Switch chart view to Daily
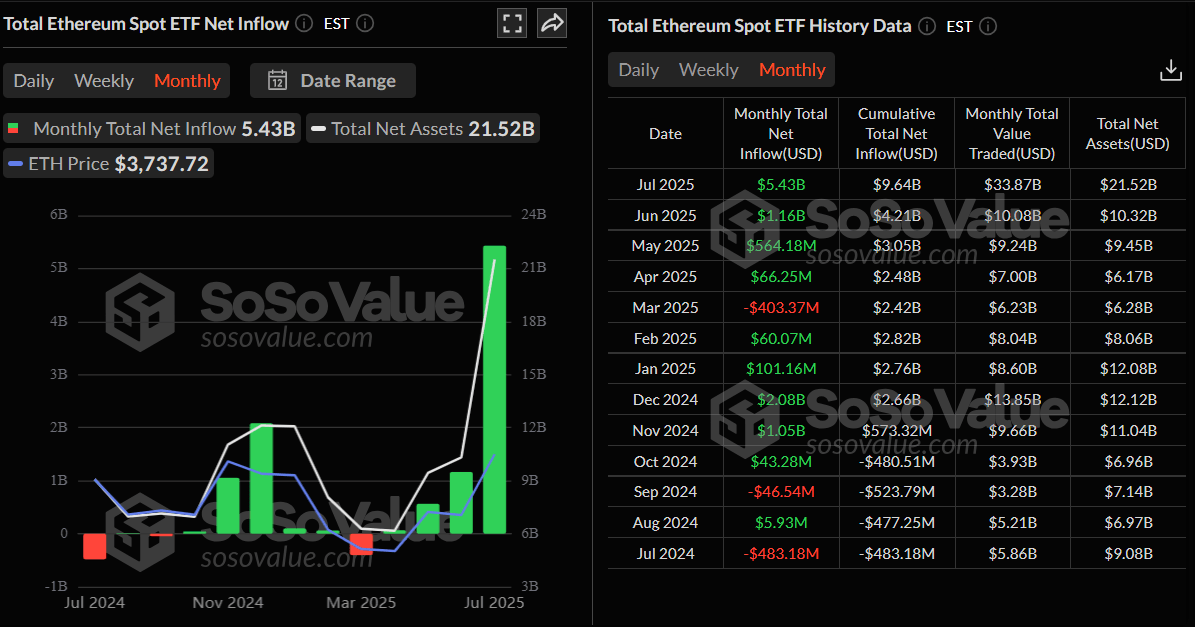Screen dimensions: 1195x627 click(33, 80)
